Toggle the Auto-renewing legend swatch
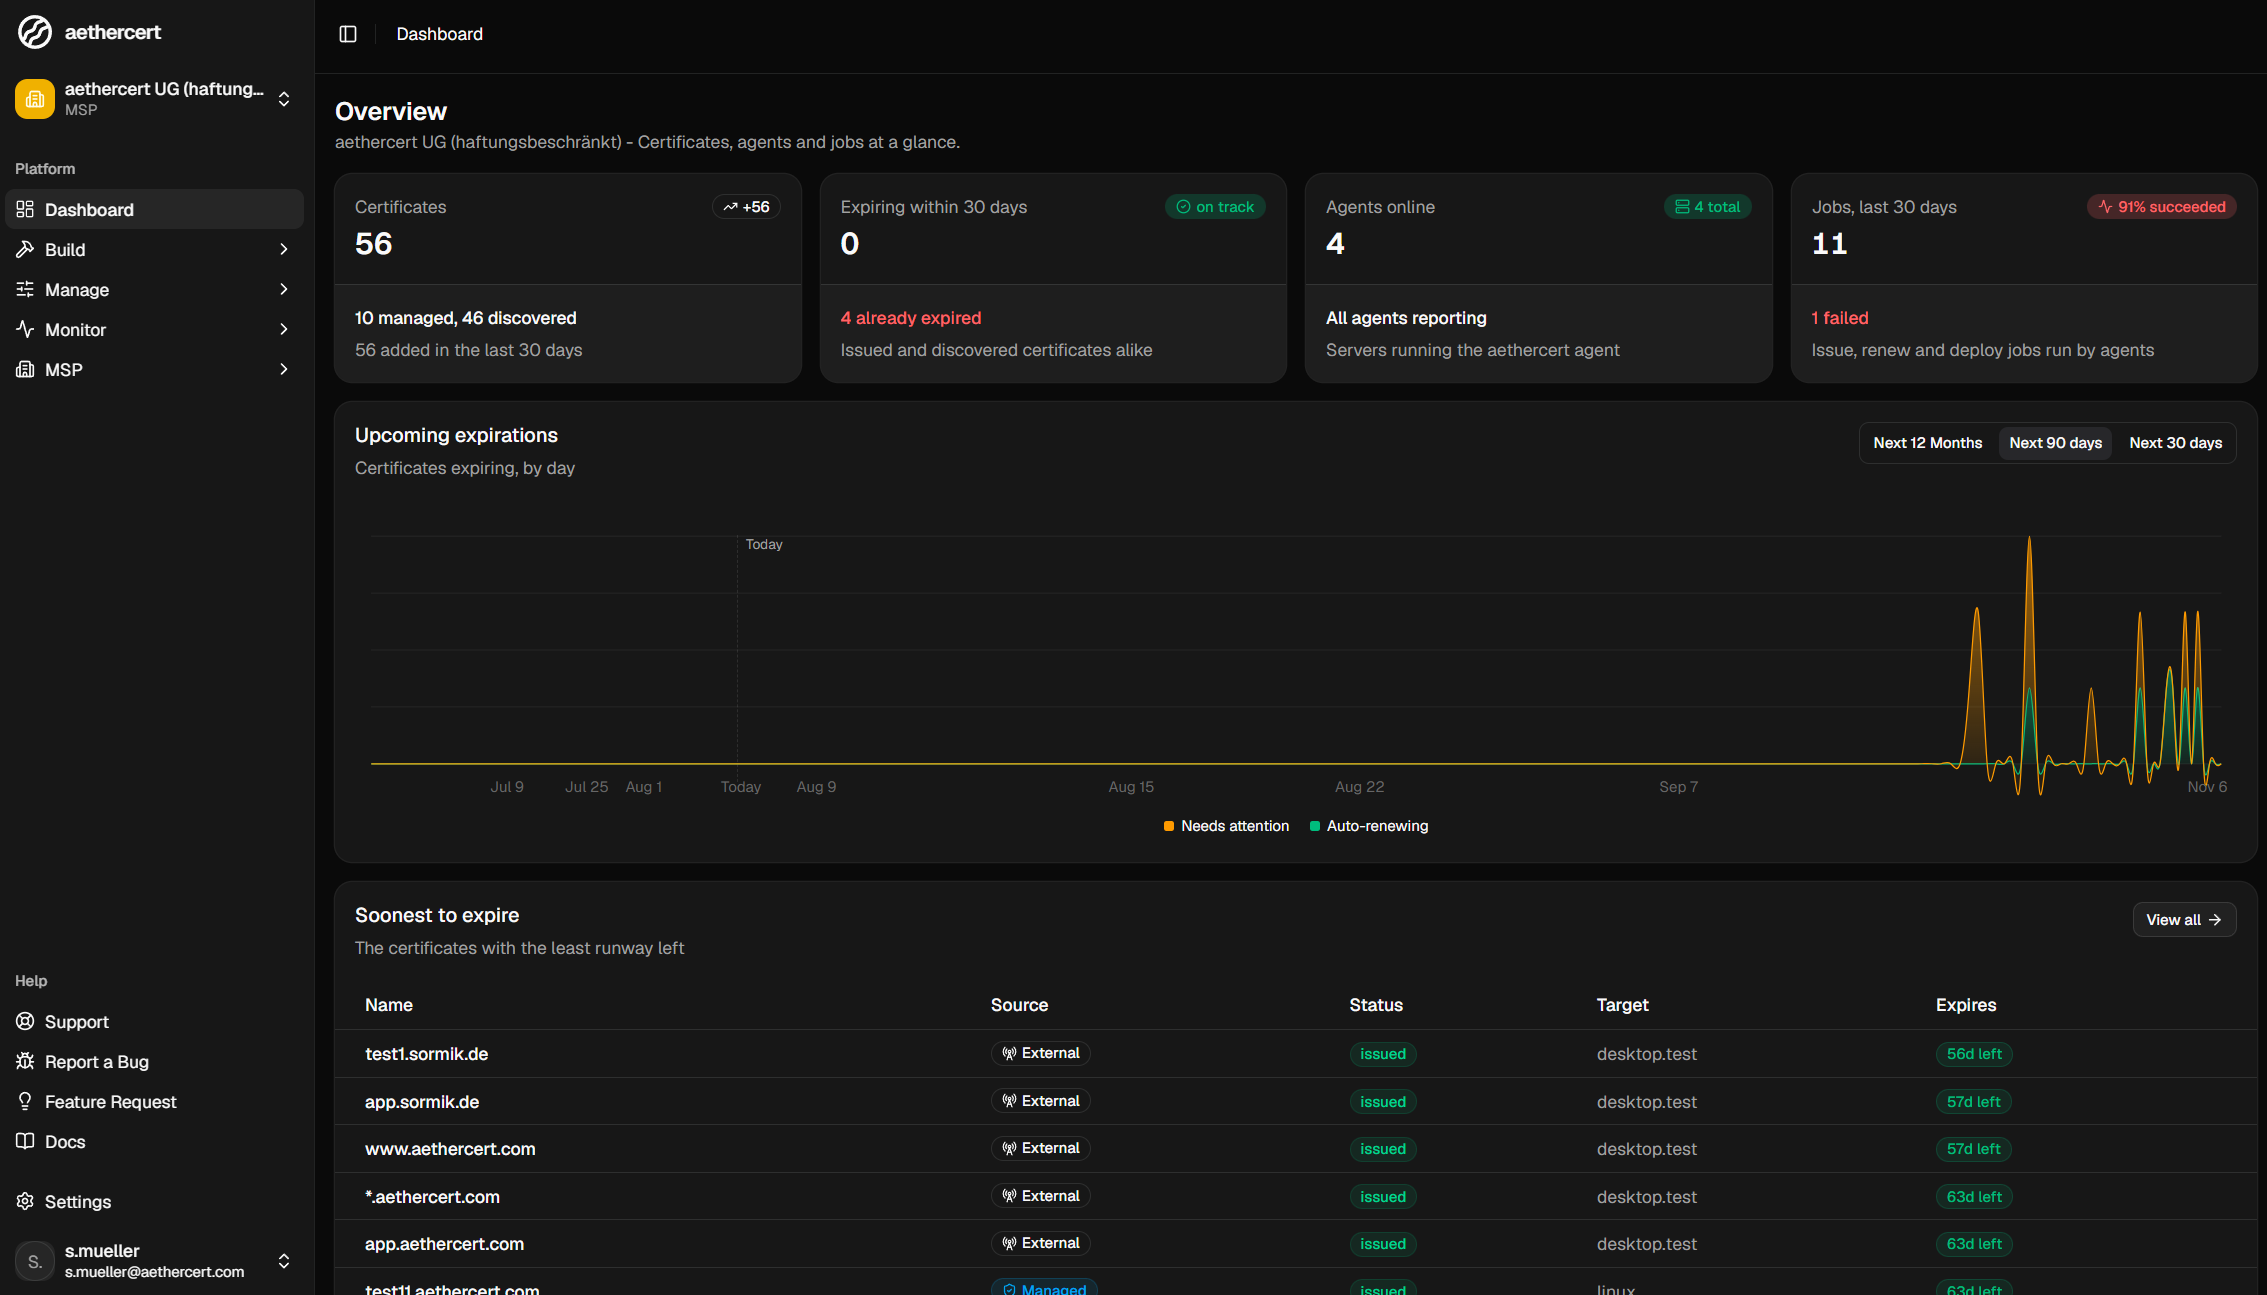The height and width of the screenshot is (1295, 2267). click(x=1315, y=826)
